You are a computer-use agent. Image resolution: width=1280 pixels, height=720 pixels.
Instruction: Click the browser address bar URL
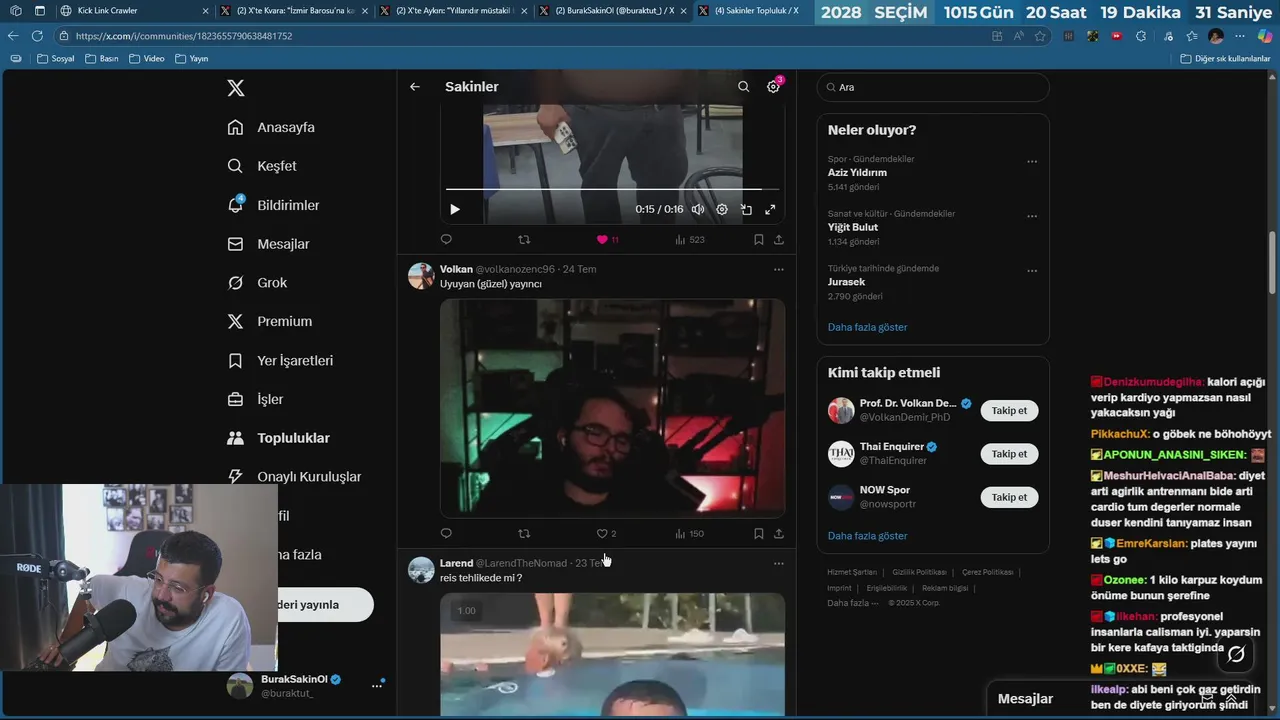(x=184, y=36)
